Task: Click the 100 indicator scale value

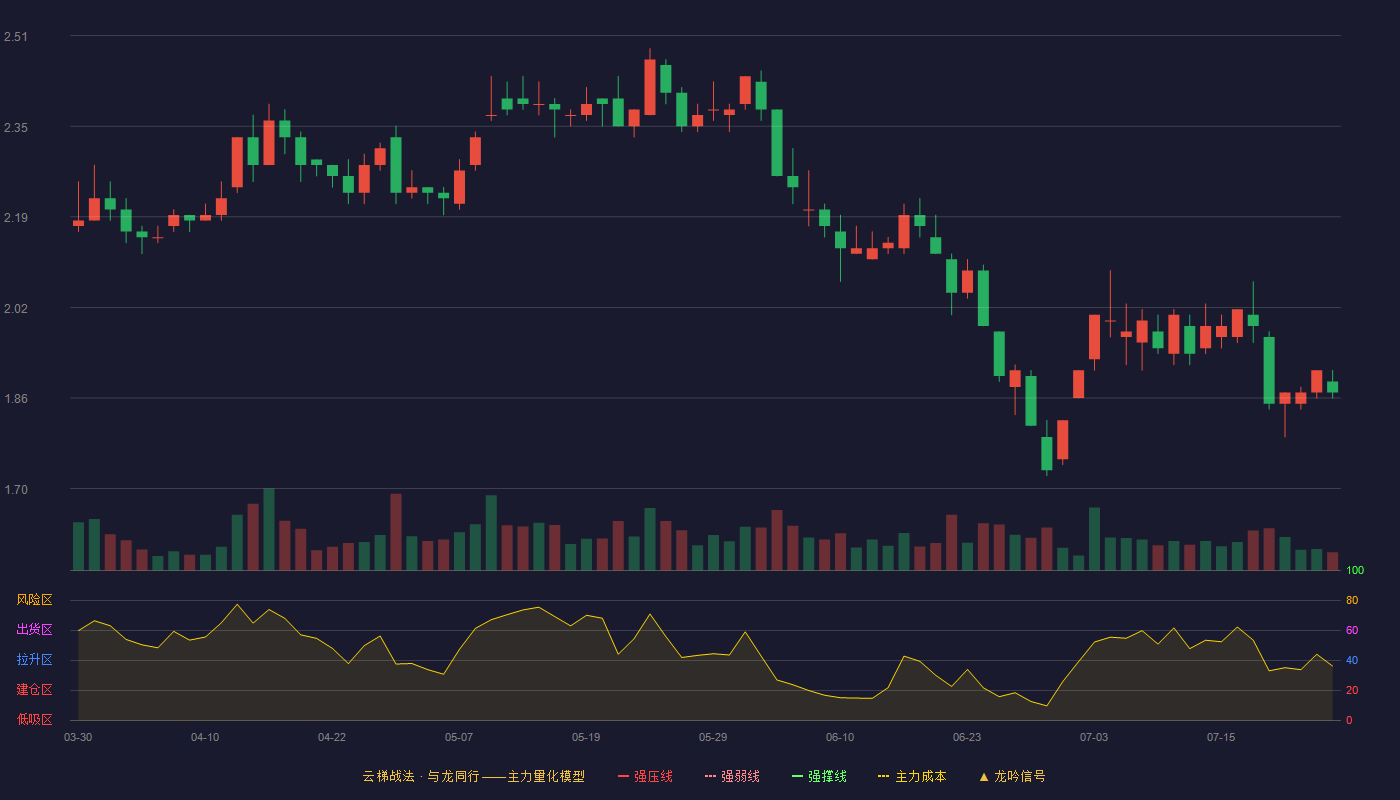Action: click(1355, 571)
